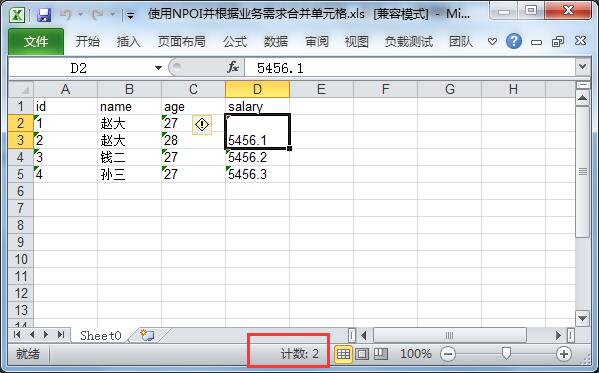Expand the formula bar with its chevron
Viewport: 599px width, 373px height.
point(583,67)
